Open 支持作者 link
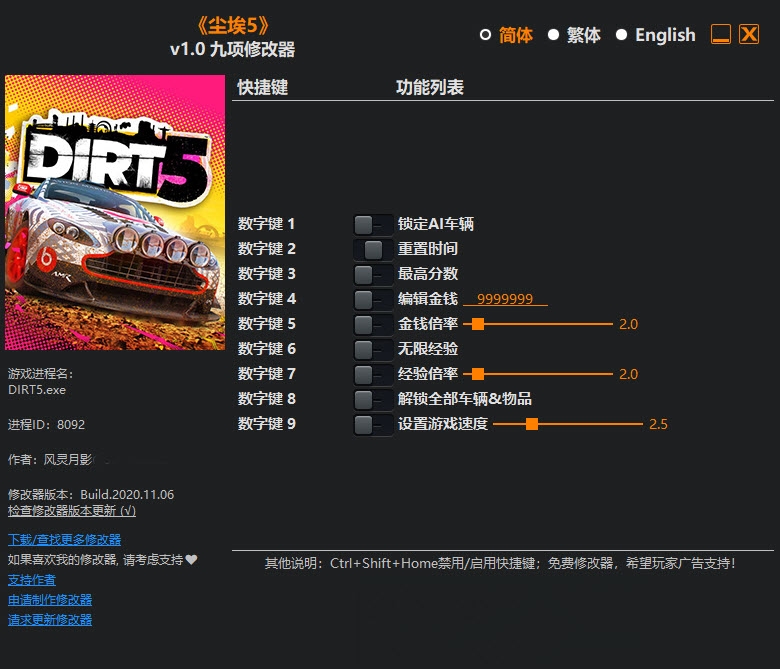780x669 pixels. (x=32, y=580)
